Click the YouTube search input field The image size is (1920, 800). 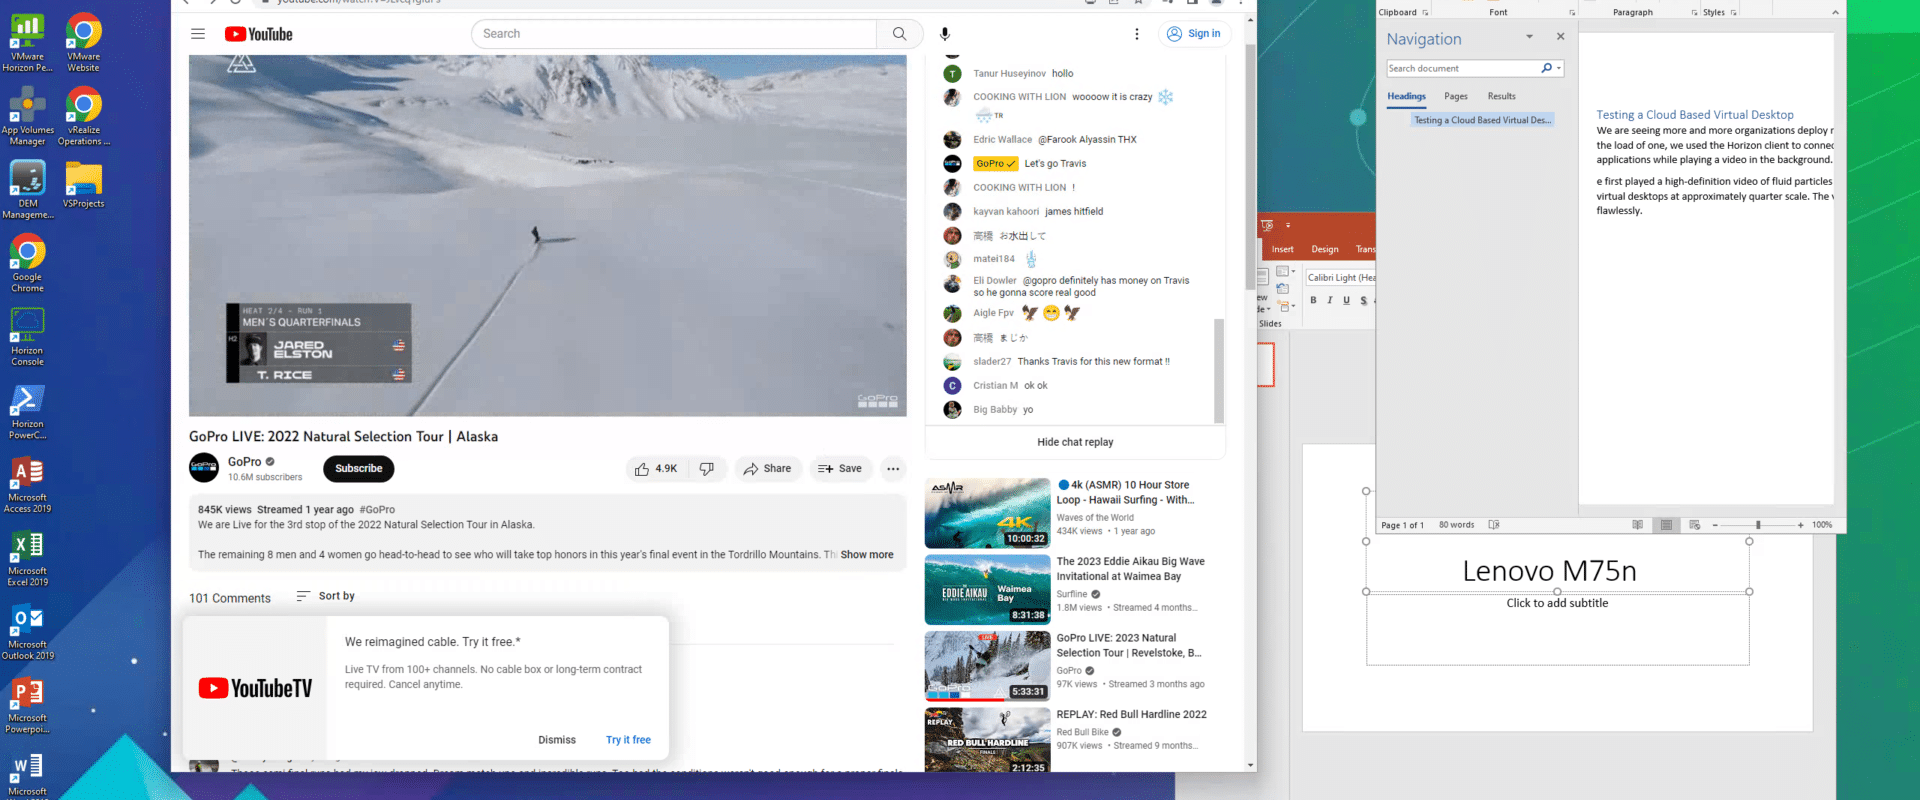pyautogui.click(x=675, y=34)
